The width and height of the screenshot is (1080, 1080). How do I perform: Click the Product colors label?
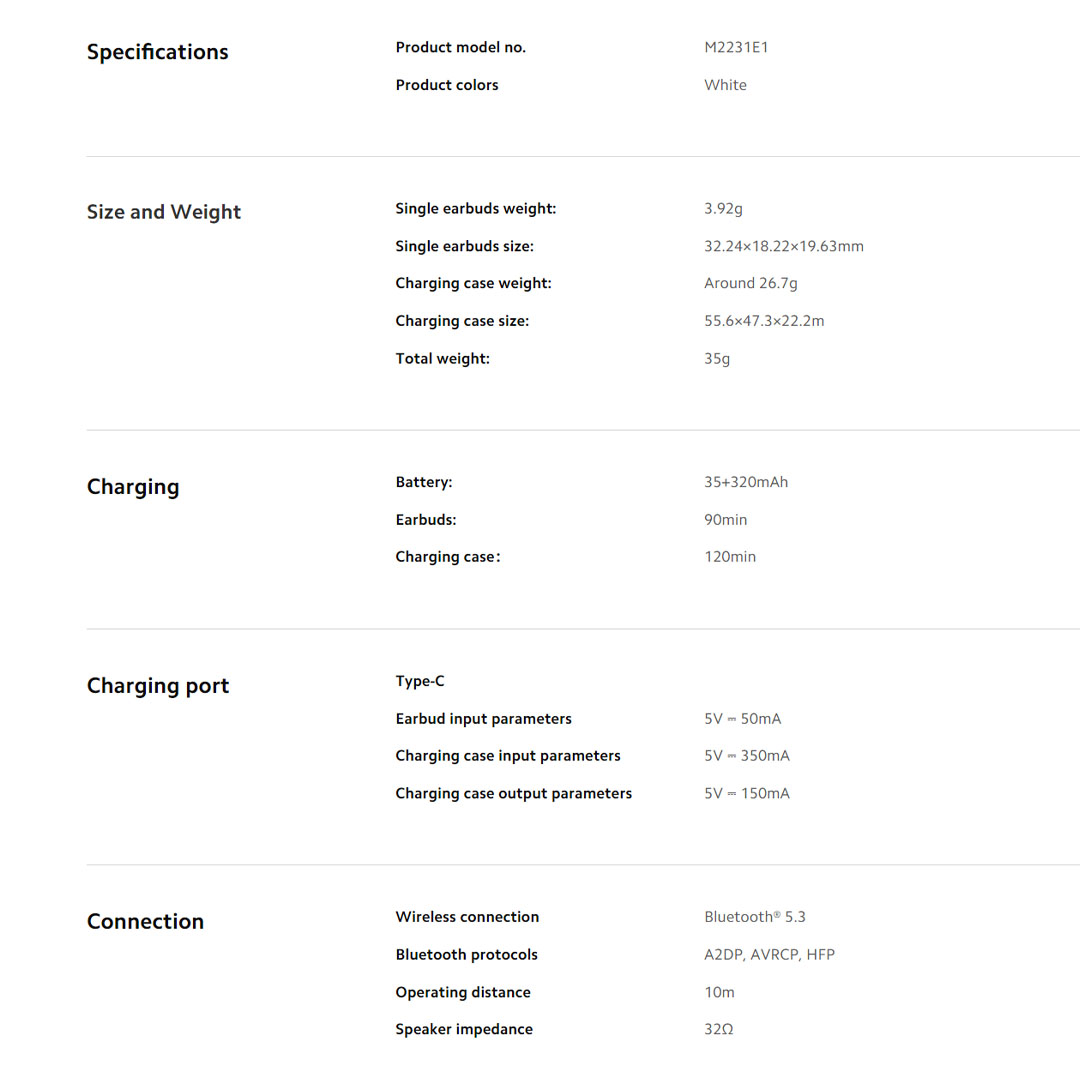(x=446, y=85)
